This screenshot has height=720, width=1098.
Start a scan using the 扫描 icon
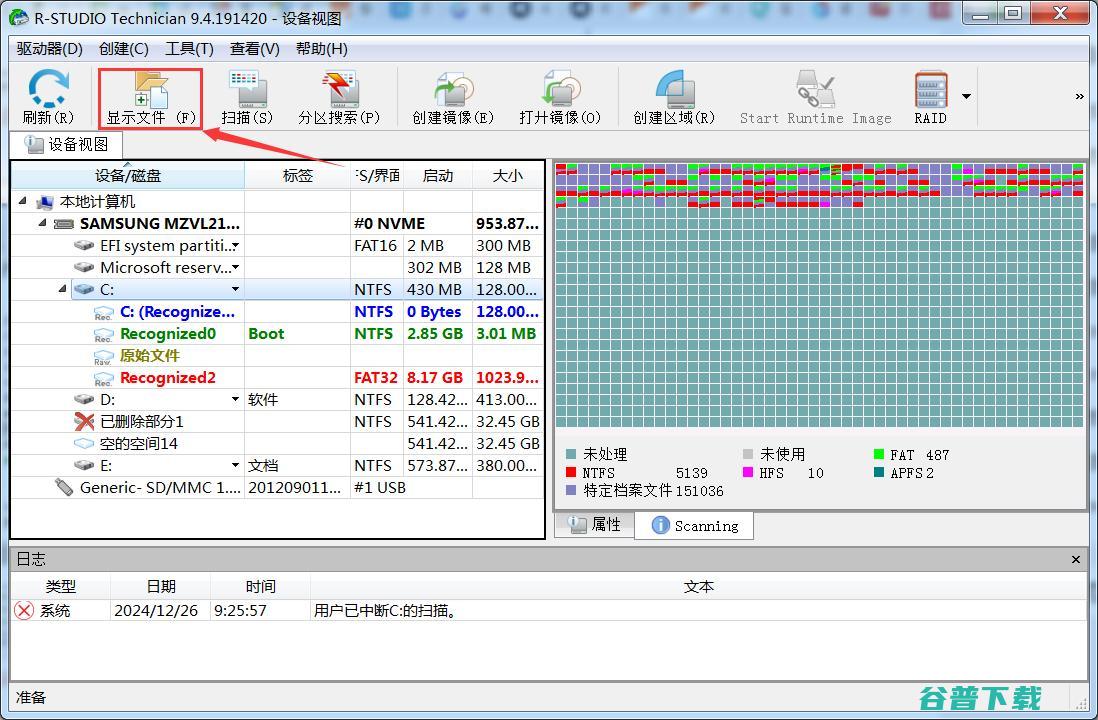pyautogui.click(x=245, y=95)
